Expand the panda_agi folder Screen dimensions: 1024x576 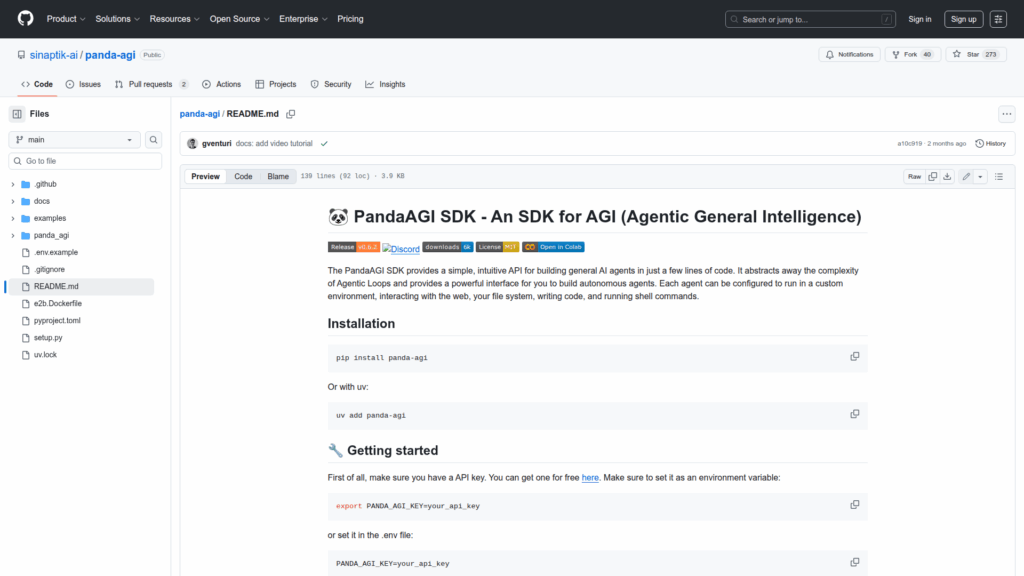13,236
